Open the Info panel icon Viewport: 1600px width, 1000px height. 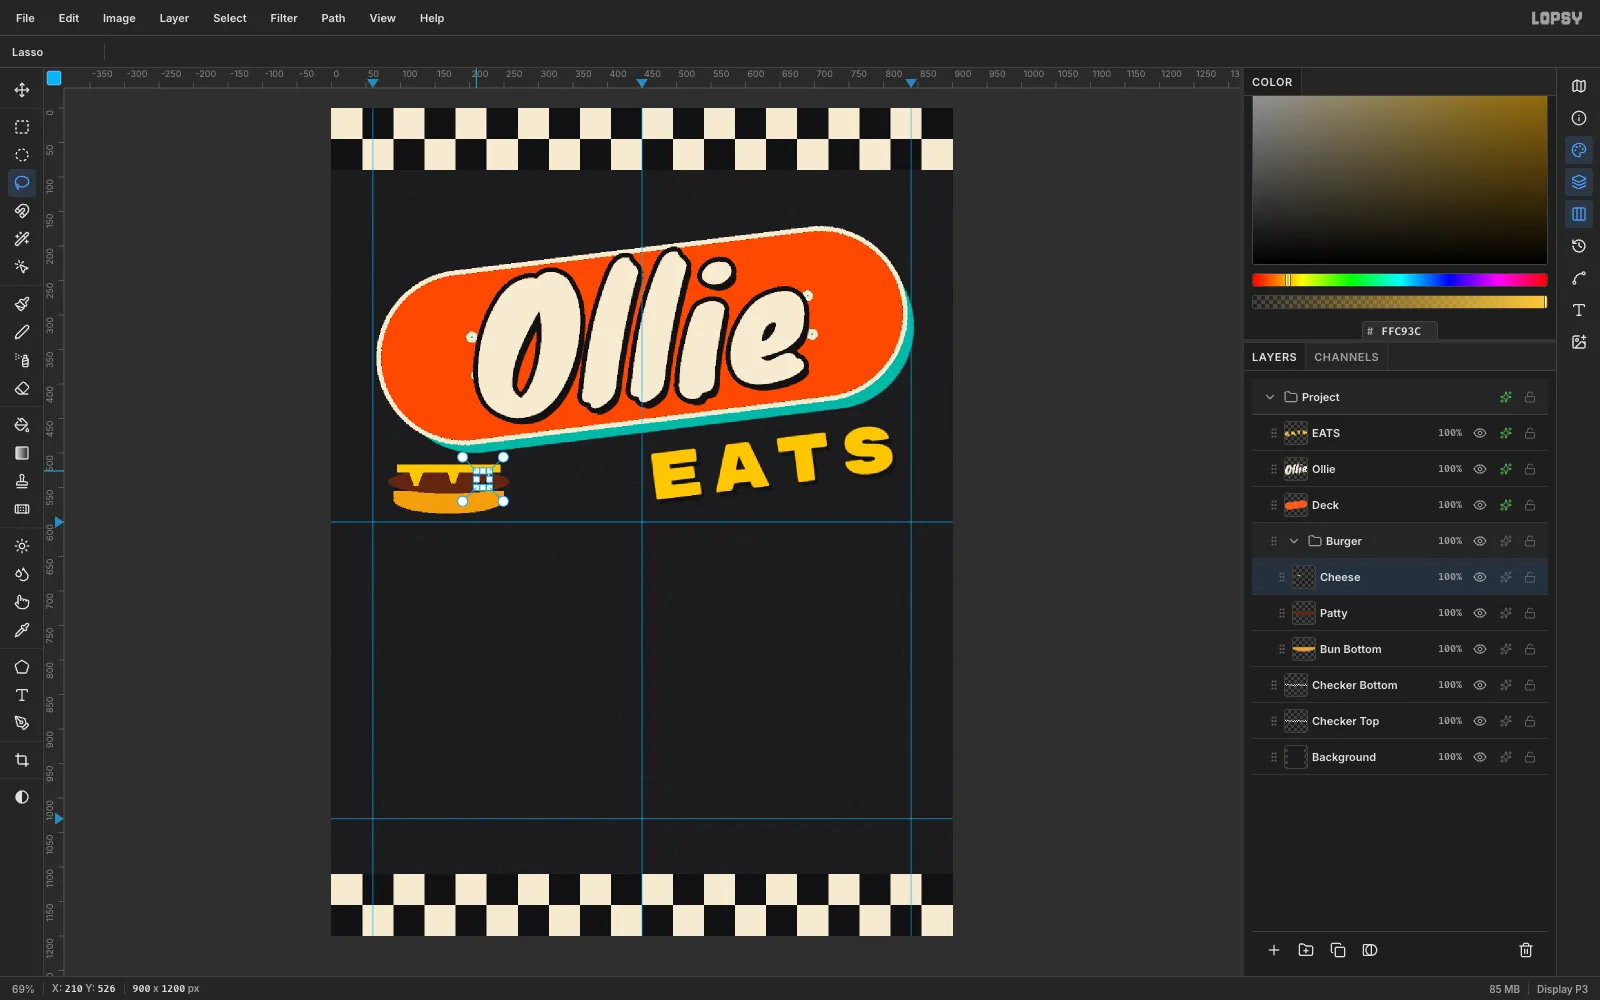click(x=1579, y=118)
